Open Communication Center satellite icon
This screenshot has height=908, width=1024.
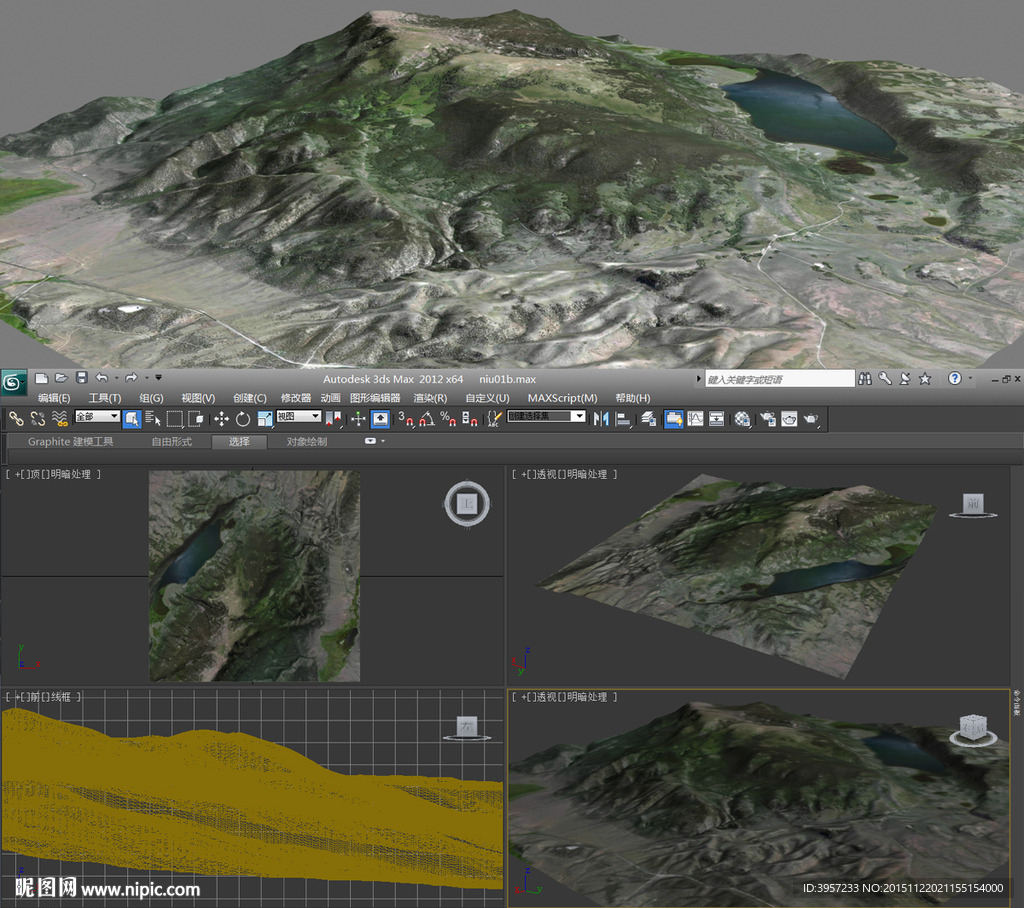[x=905, y=378]
